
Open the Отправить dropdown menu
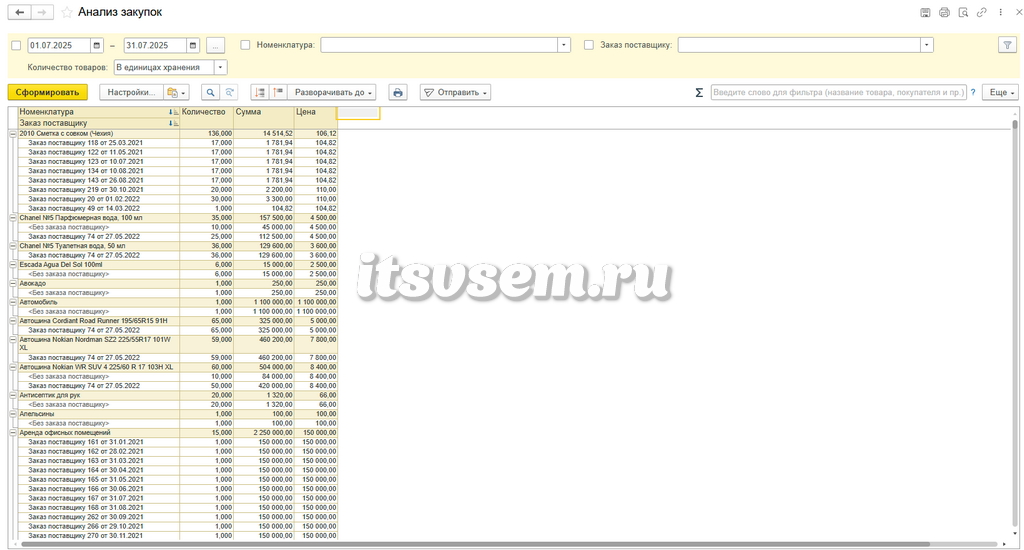pyautogui.click(x=455, y=93)
